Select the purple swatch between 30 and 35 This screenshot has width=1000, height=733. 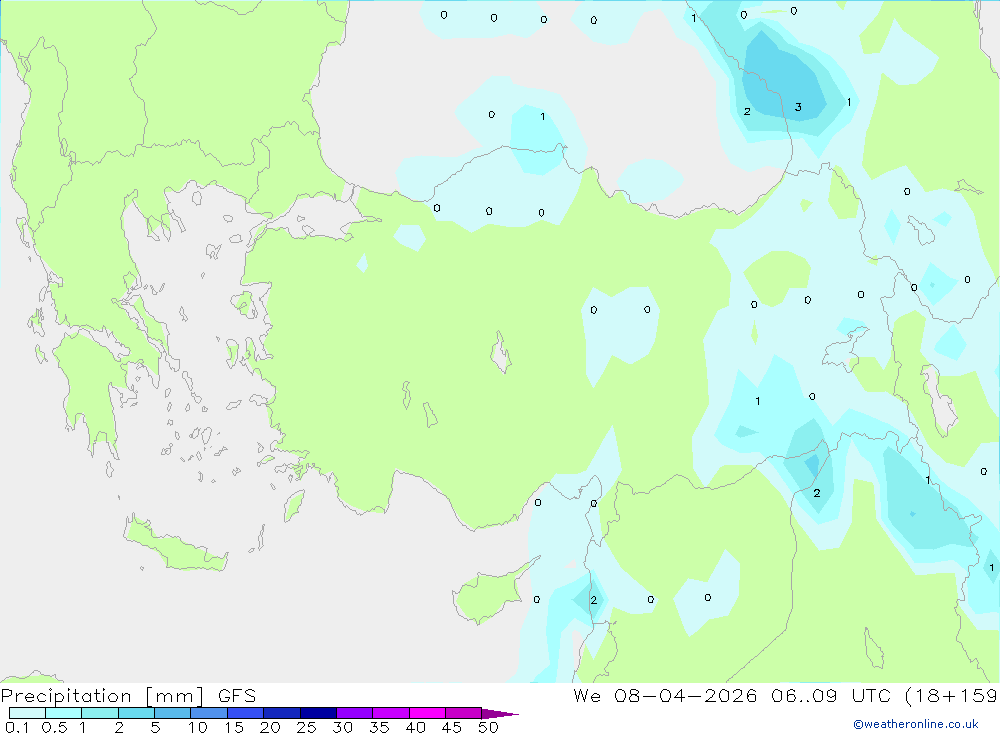point(354,713)
